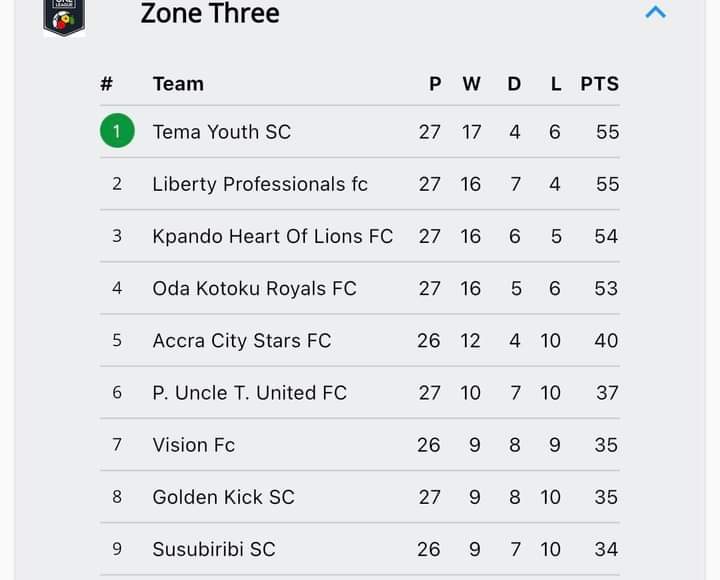The width and height of the screenshot is (720, 580).
Task: Open Golden Kick SC team entry
Action: coord(223,497)
